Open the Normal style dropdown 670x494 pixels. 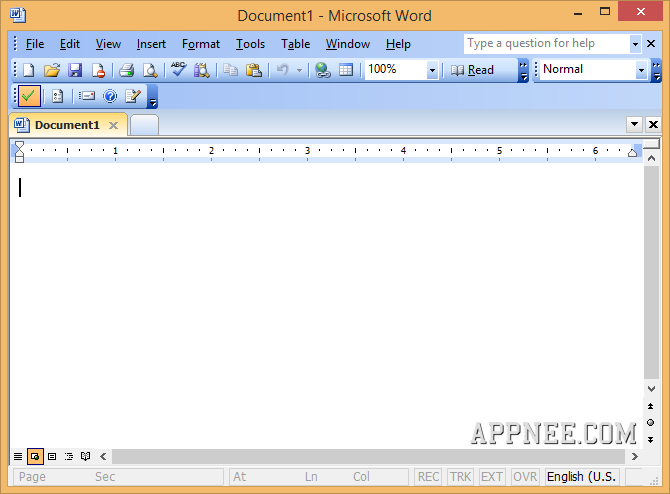641,70
